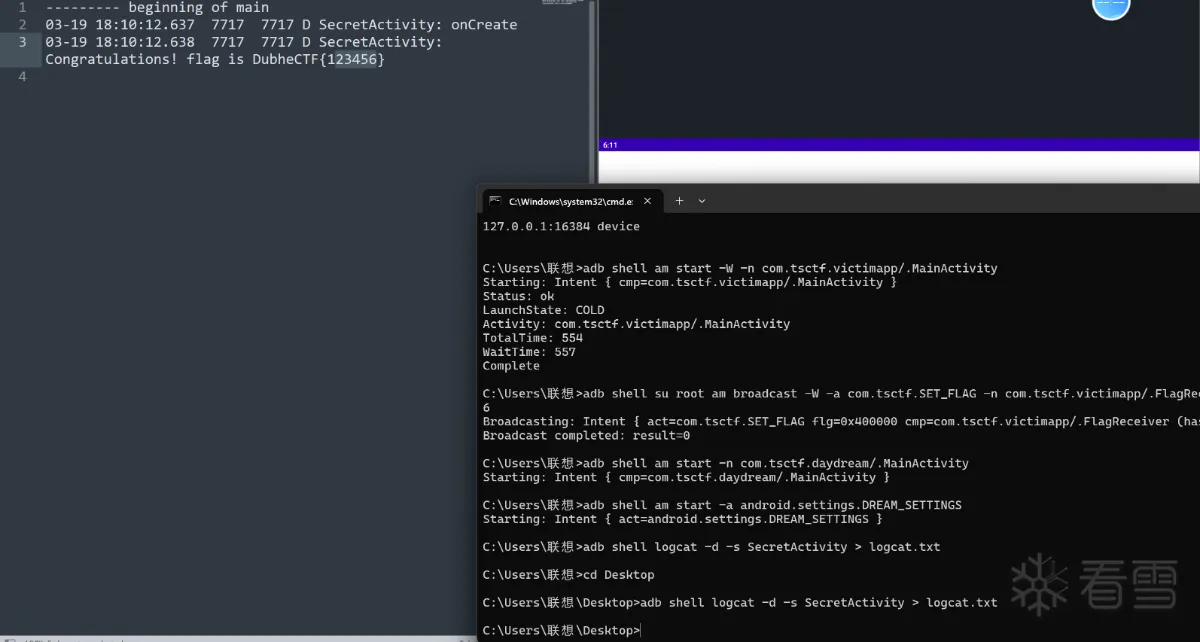Select the highlighted 123456 flag text

point(354,59)
